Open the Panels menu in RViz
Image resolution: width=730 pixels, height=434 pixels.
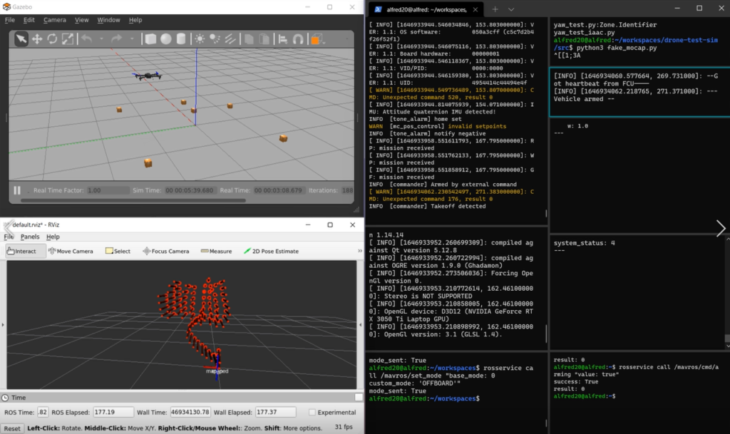[30, 237]
